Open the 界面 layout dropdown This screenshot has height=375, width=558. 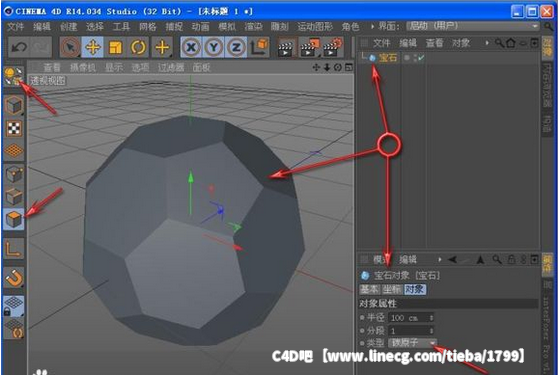tap(473, 26)
